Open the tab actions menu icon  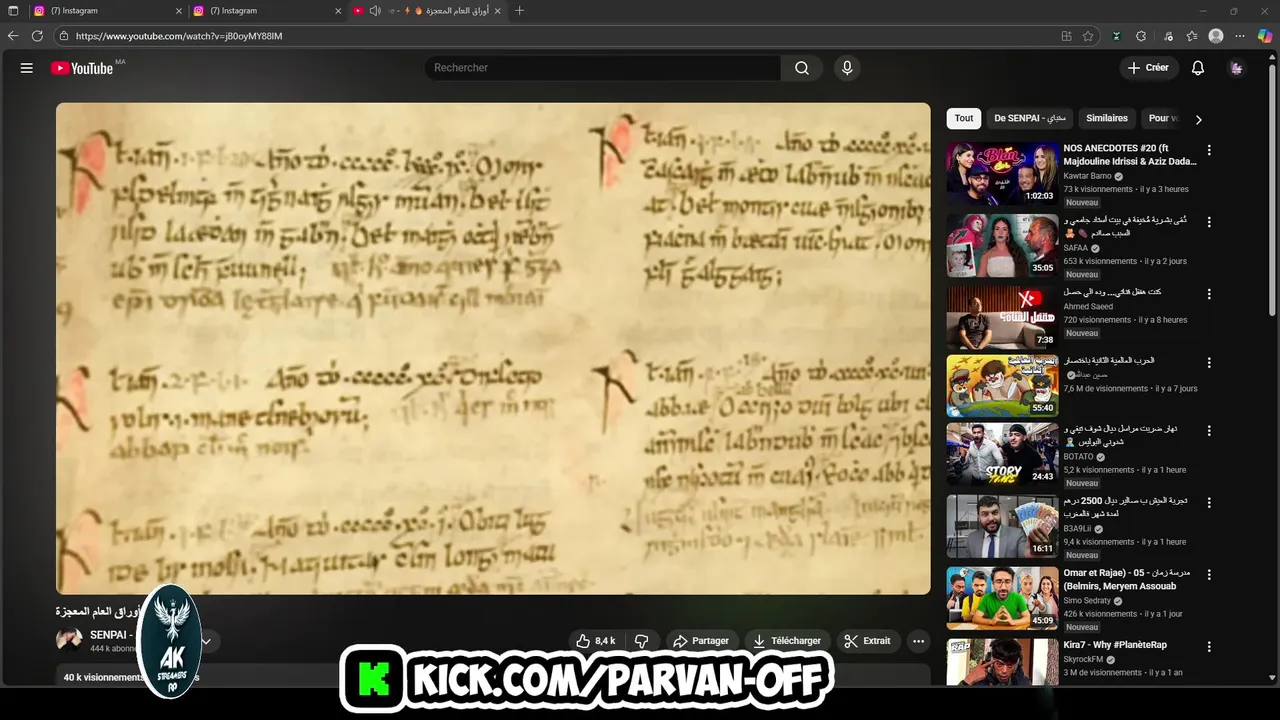click(13, 11)
